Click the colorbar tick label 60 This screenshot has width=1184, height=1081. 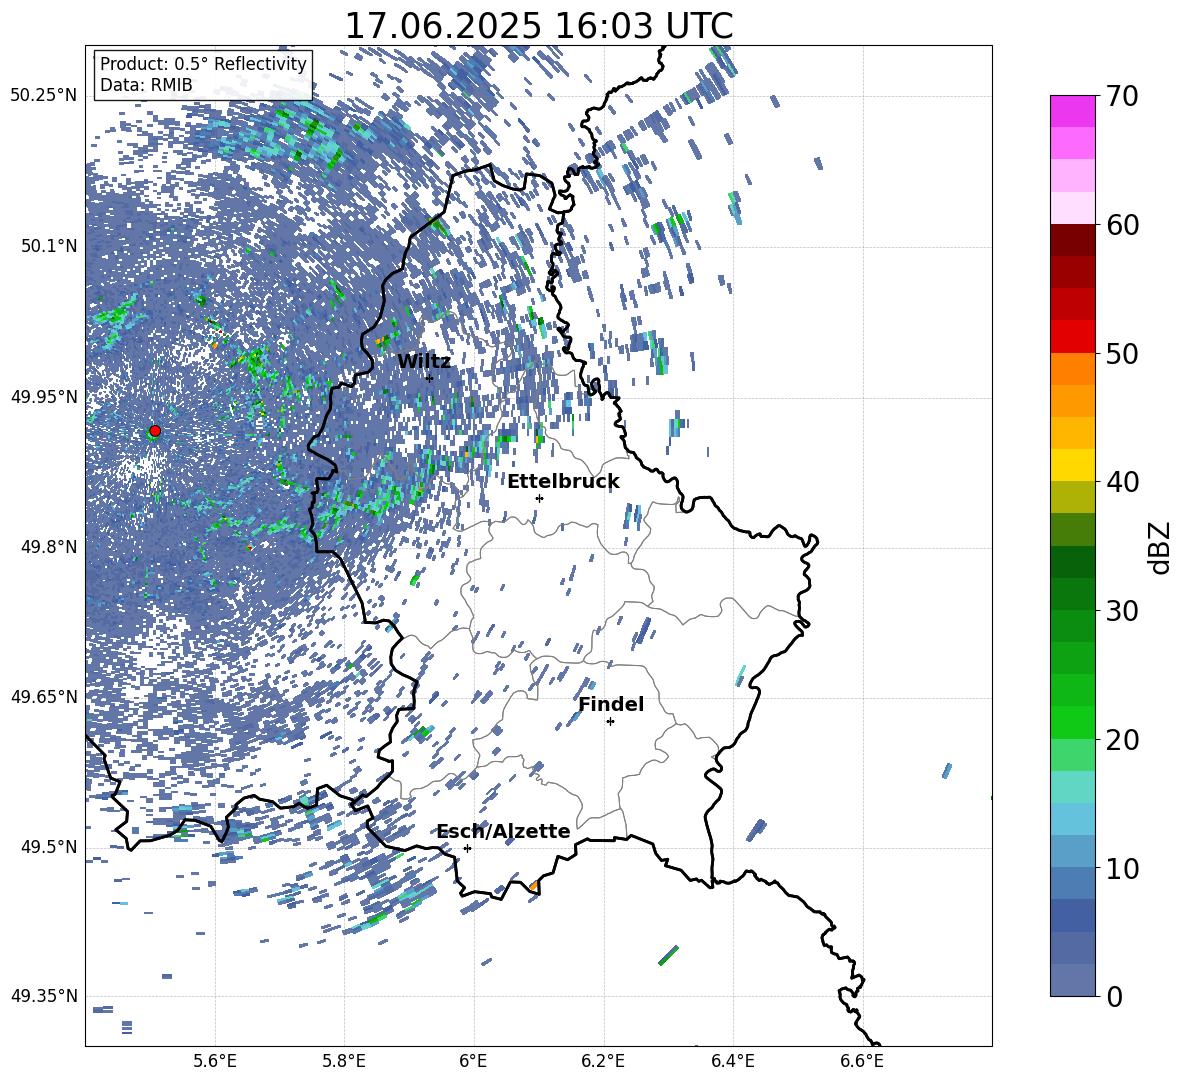click(1123, 225)
